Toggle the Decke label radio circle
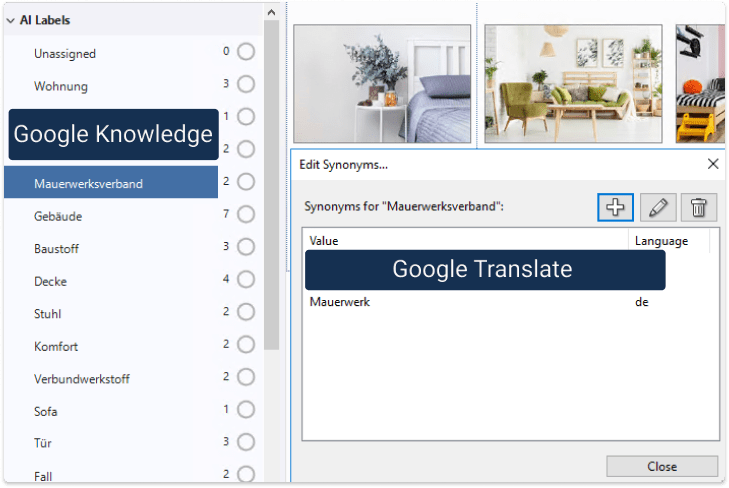The width and height of the screenshot is (729, 488). 246,279
